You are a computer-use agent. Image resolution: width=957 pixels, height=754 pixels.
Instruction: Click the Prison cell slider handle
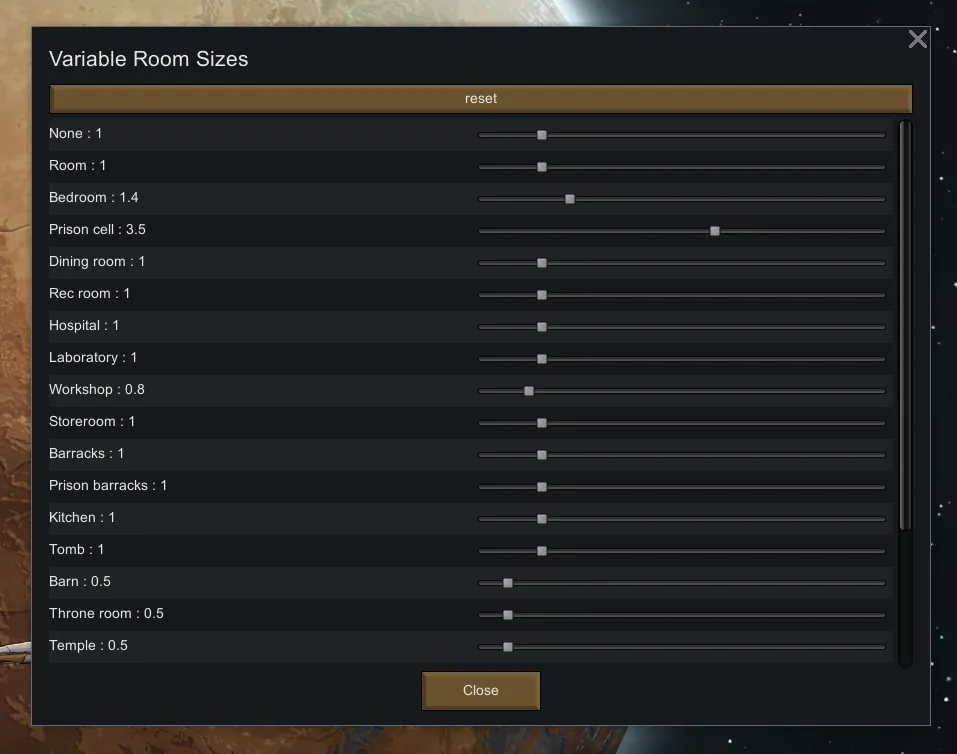click(x=715, y=231)
